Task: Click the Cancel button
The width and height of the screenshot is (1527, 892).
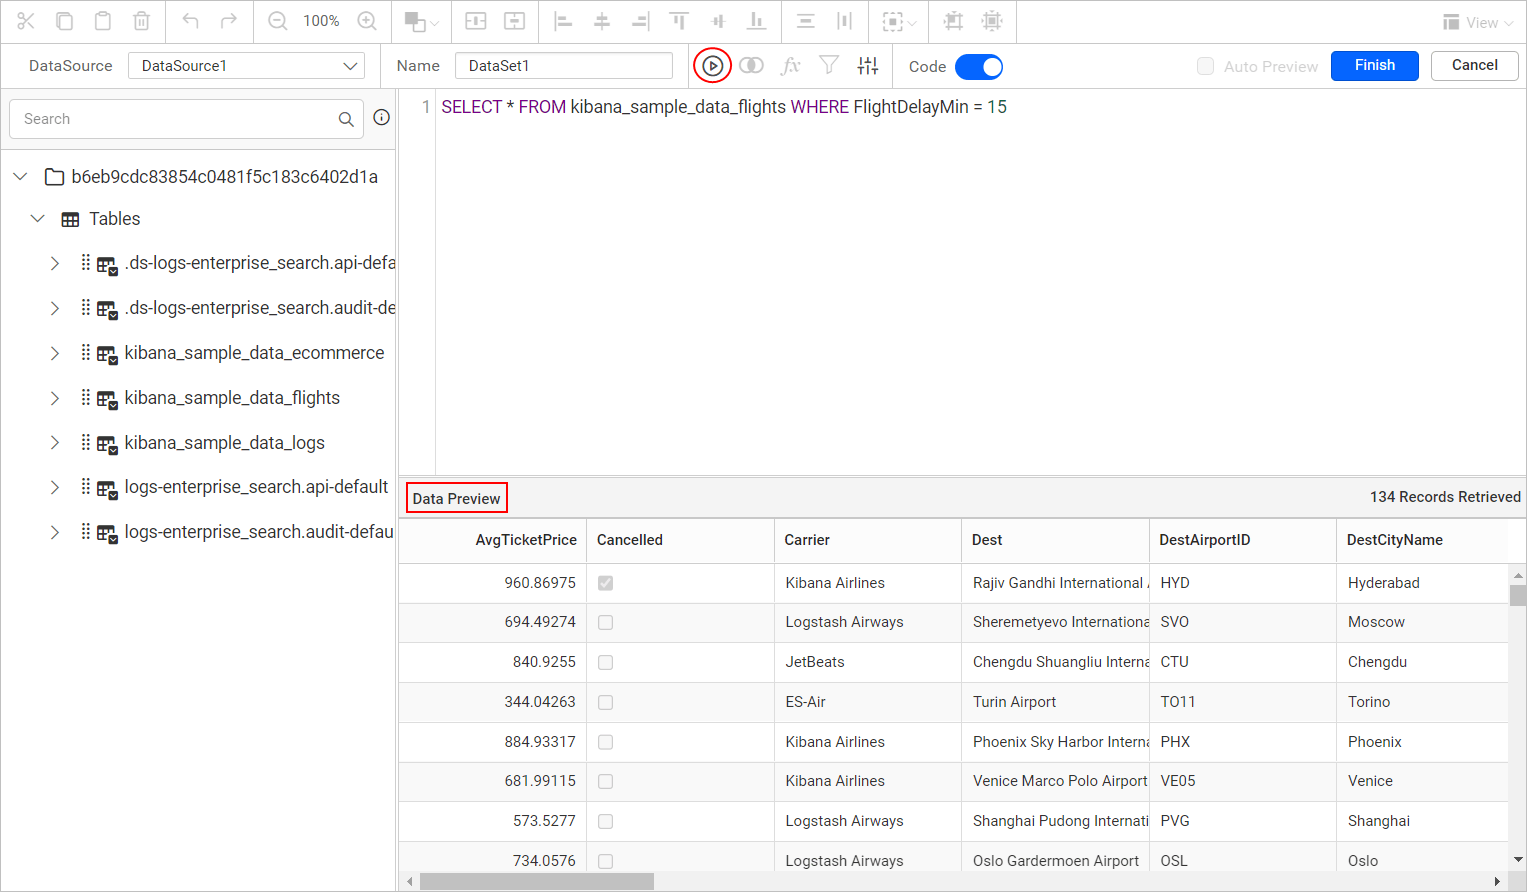Action: [x=1475, y=65]
